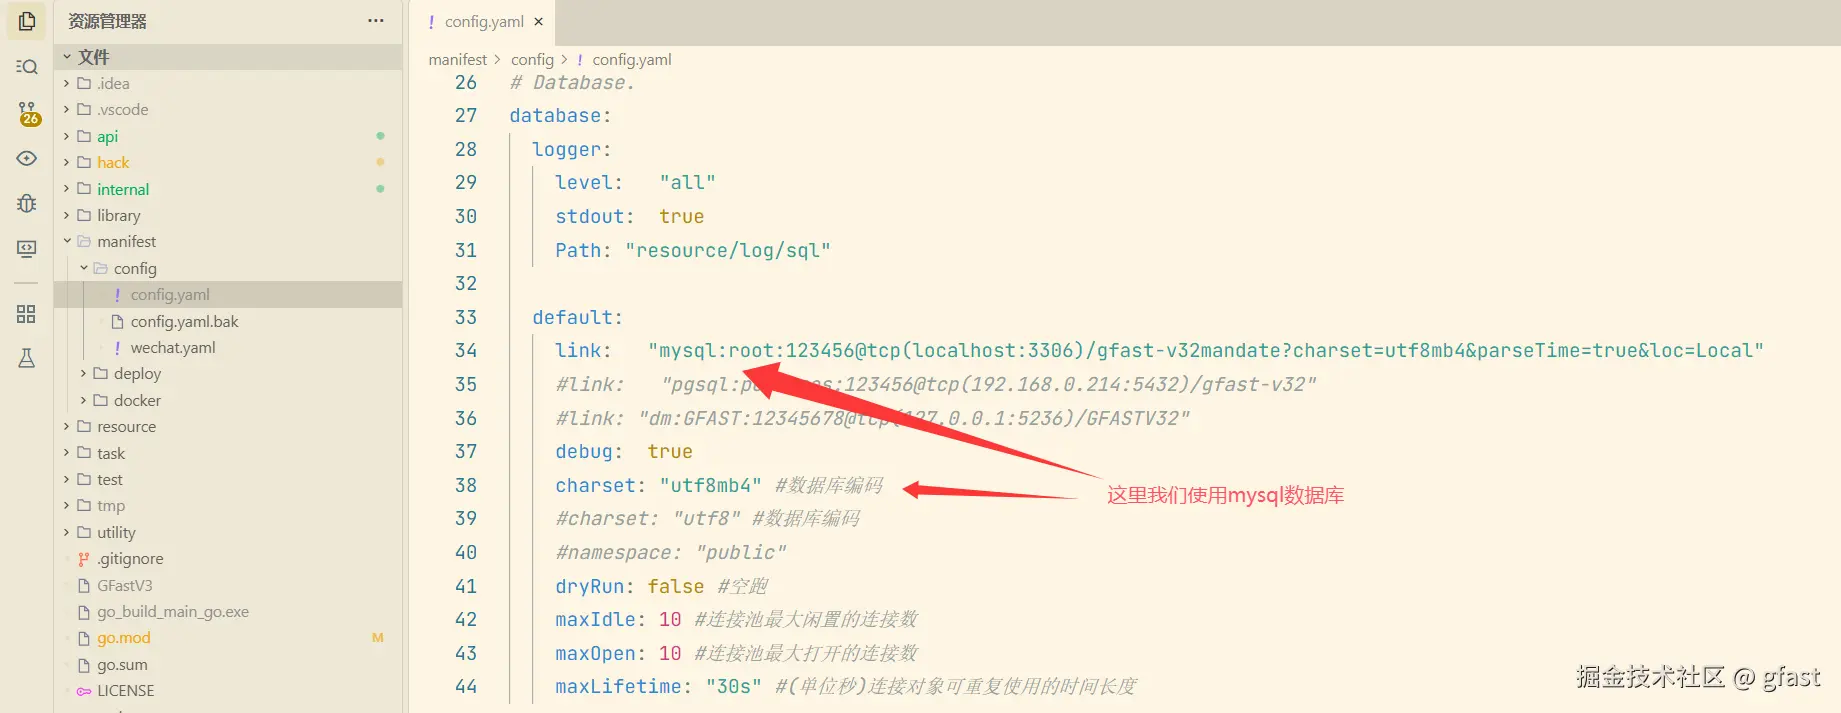This screenshot has height=713, width=1841.
Task: Click the 'debug:' key on line 37
Action: point(589,452)
